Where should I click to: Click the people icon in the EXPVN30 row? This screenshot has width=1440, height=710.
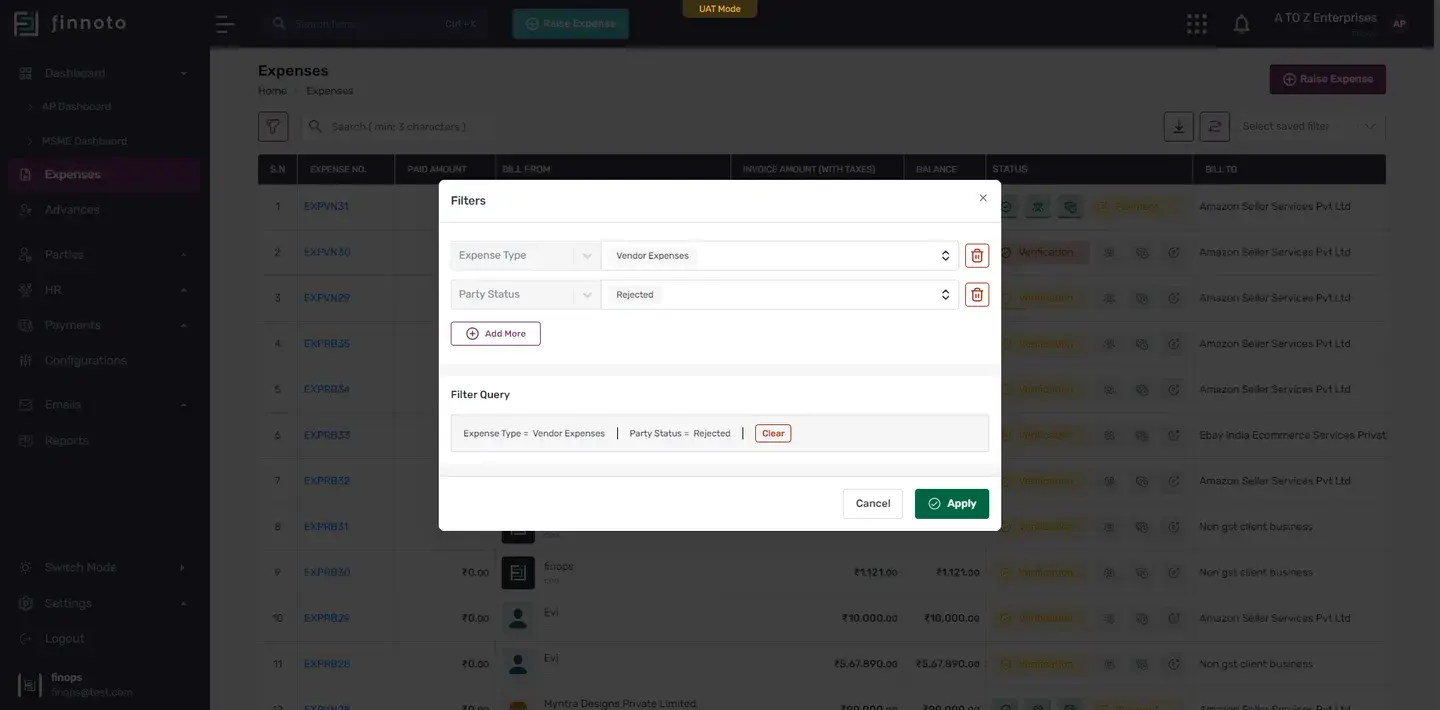(x=1109, y=253)
